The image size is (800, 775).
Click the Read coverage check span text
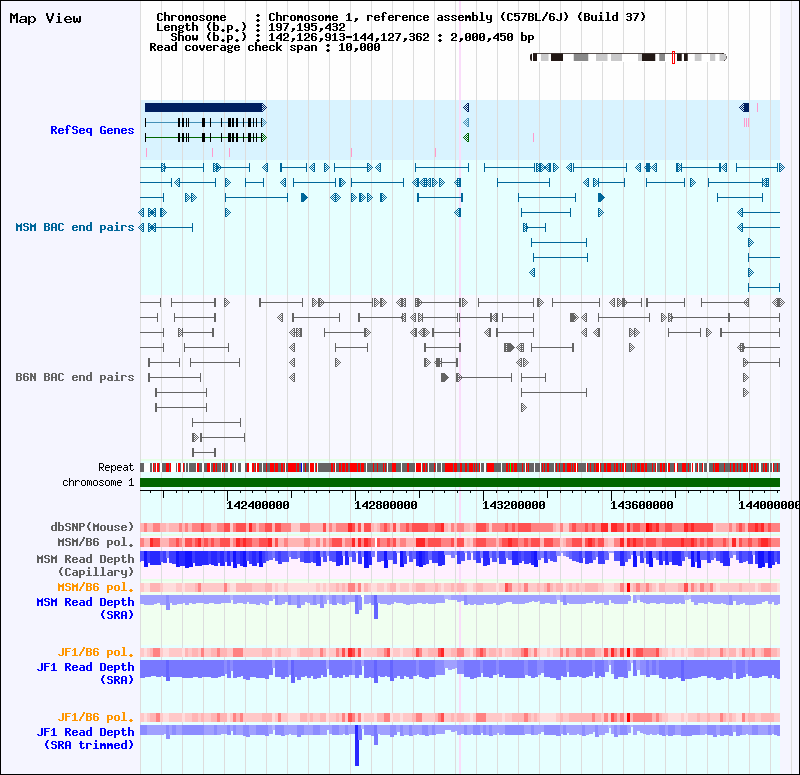264,47
